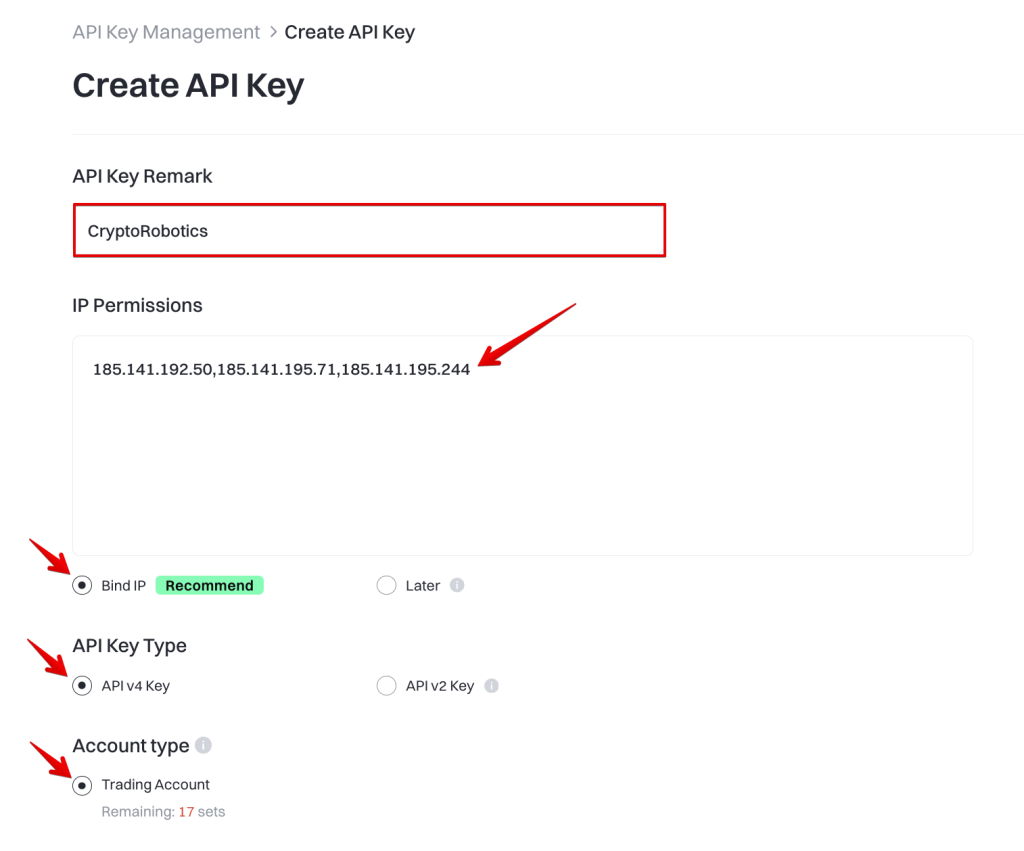This screenshot has width=1024, height=851.
Task: Select the Trading Account radio button
Action: [82, 785]
